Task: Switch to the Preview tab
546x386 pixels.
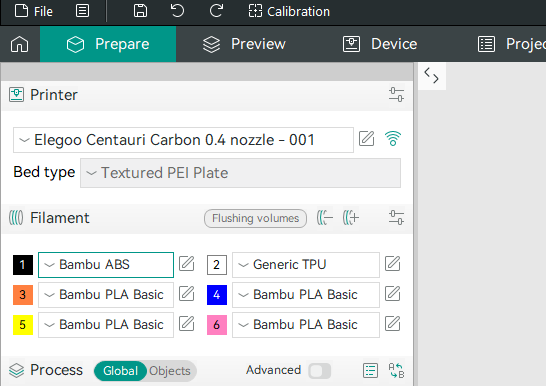Action: pos(244,44)
